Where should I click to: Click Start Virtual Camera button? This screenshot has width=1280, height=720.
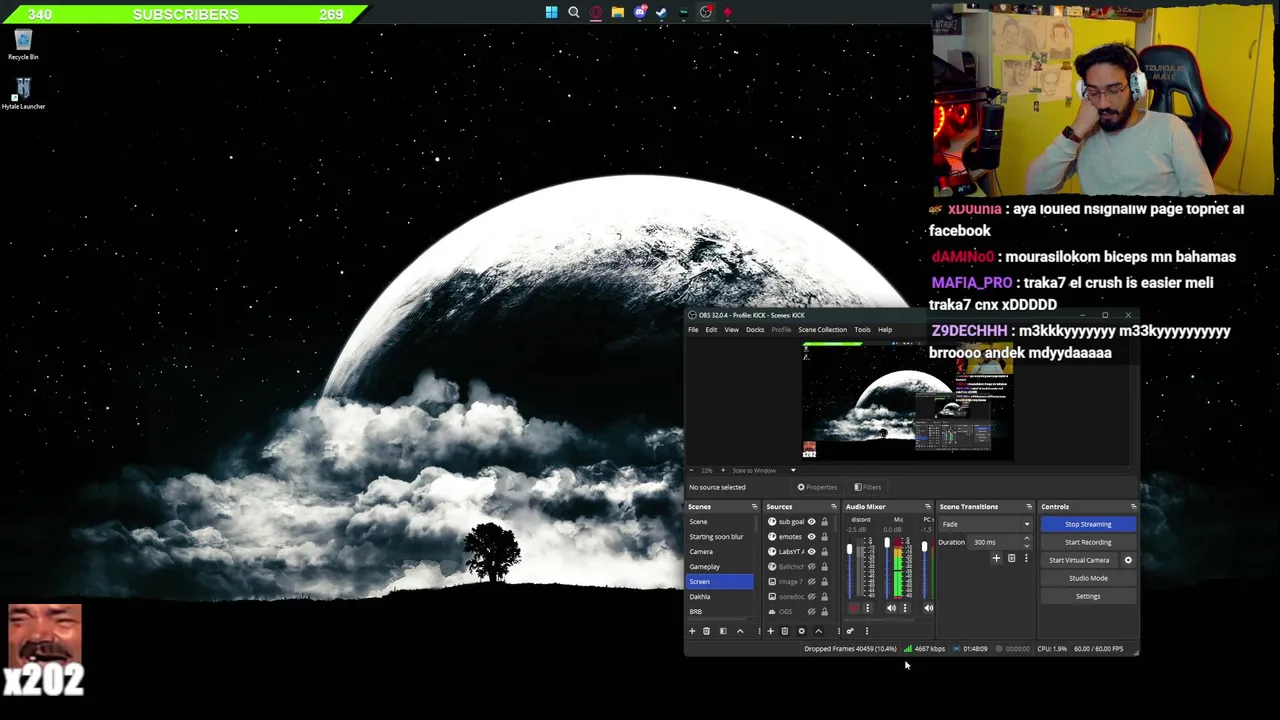tap(1079, 560)
